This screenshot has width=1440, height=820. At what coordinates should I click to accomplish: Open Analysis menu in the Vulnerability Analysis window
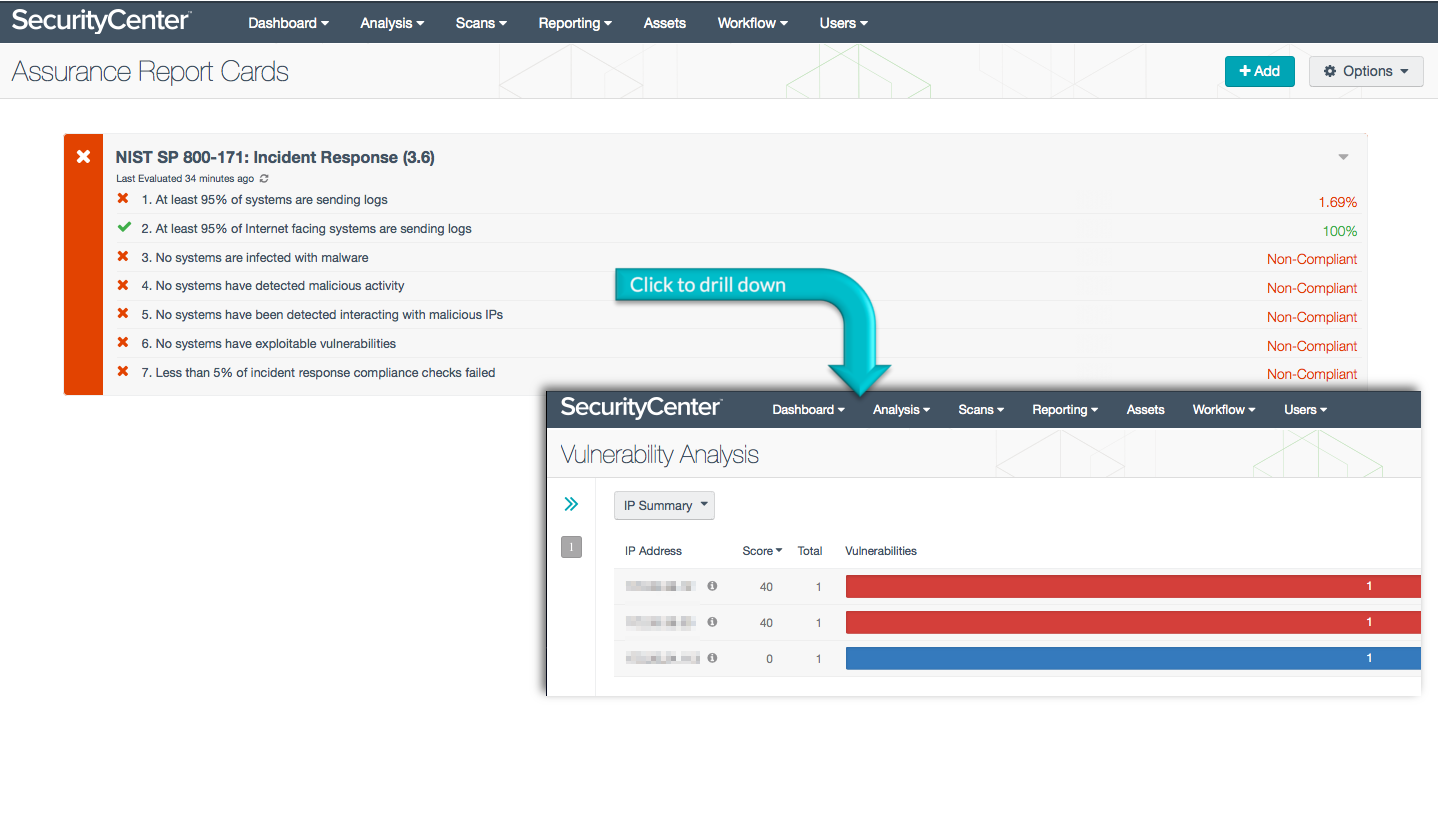coord(901,410)
